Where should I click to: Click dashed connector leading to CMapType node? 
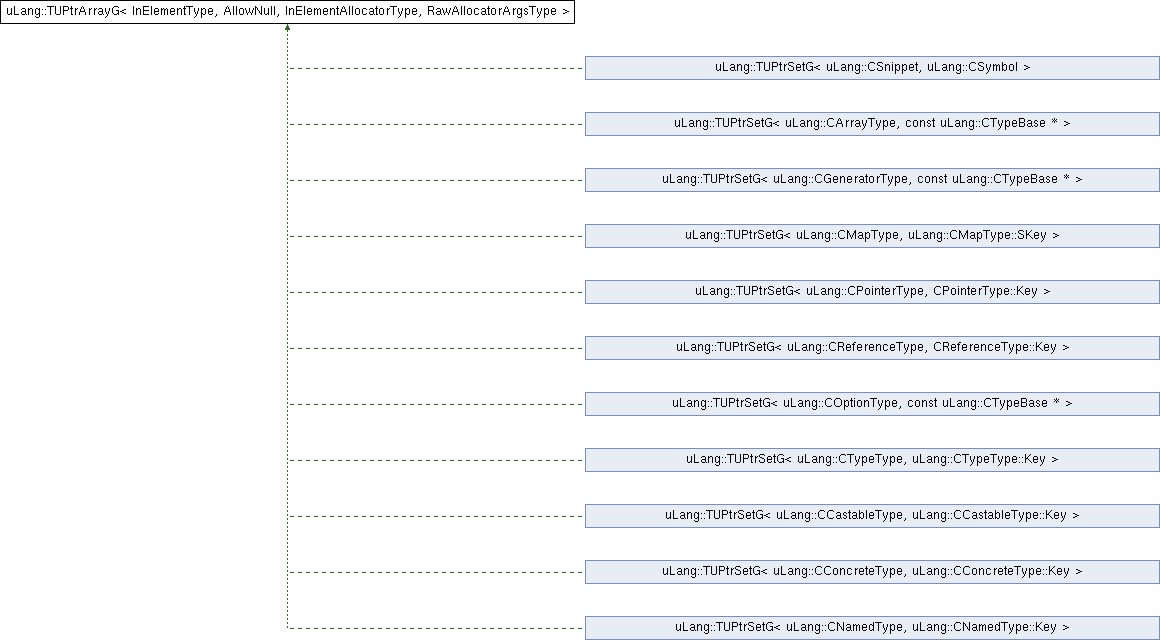(436, 237)
